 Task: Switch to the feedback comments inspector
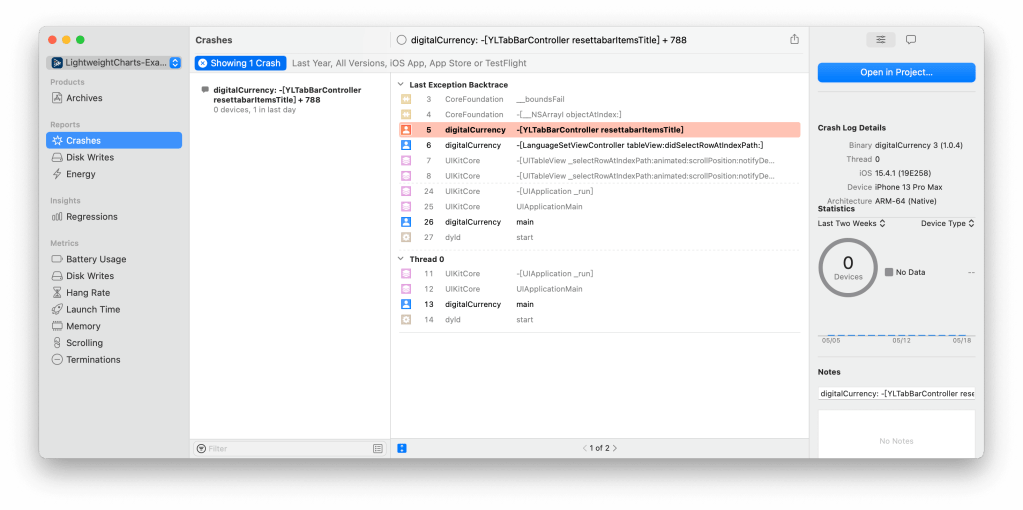pyautogui.click(x=910, y=40)
